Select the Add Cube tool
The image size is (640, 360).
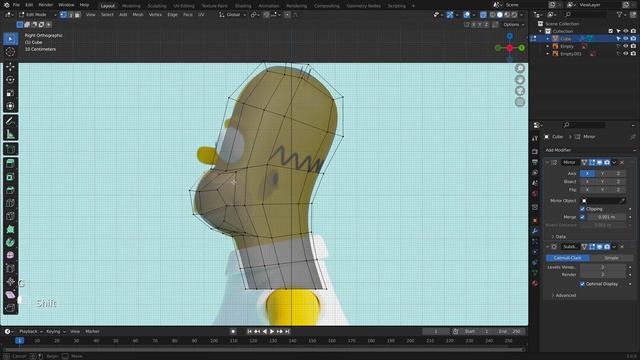click(10, 149)
